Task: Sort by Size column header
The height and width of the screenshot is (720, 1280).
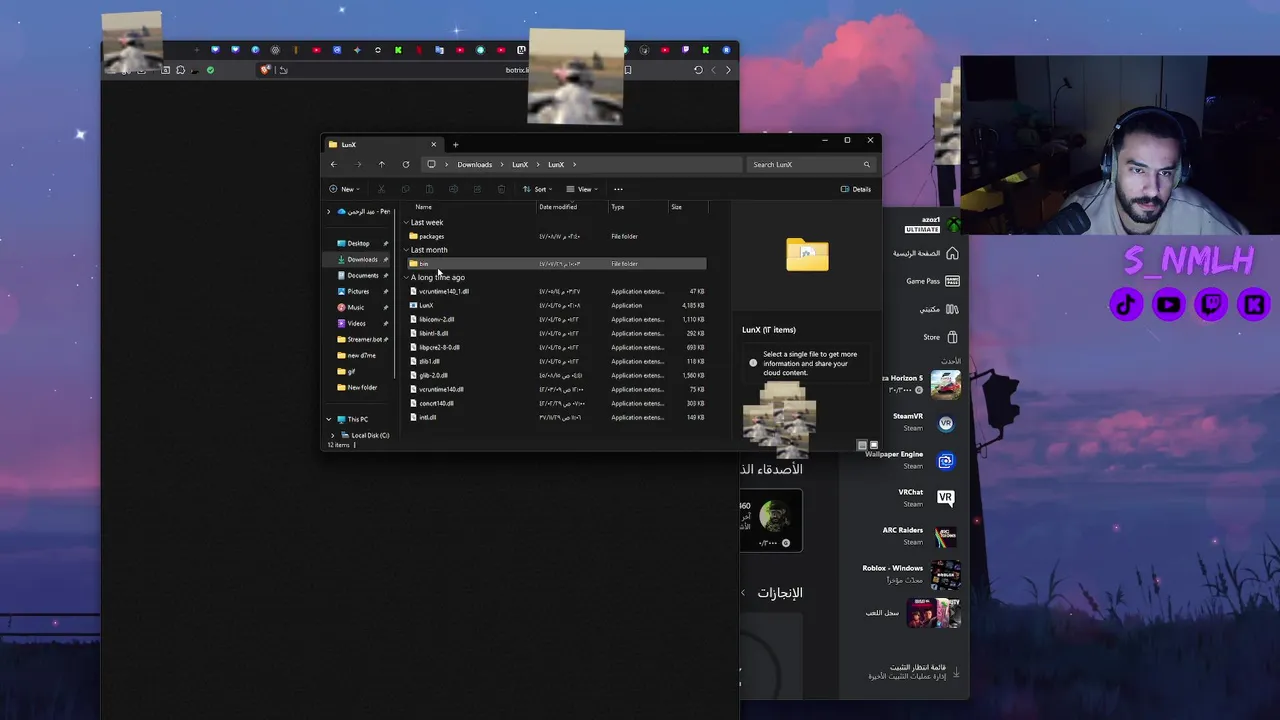Action: (677, 207)
